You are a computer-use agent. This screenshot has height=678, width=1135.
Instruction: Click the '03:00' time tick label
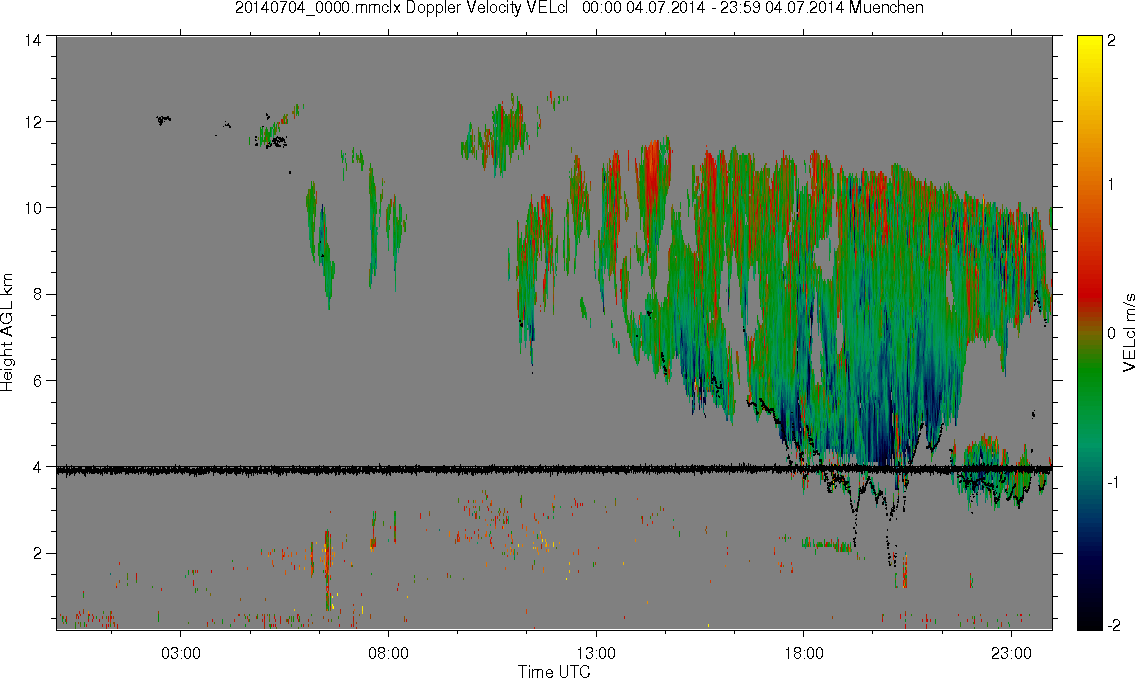(180, 653)
